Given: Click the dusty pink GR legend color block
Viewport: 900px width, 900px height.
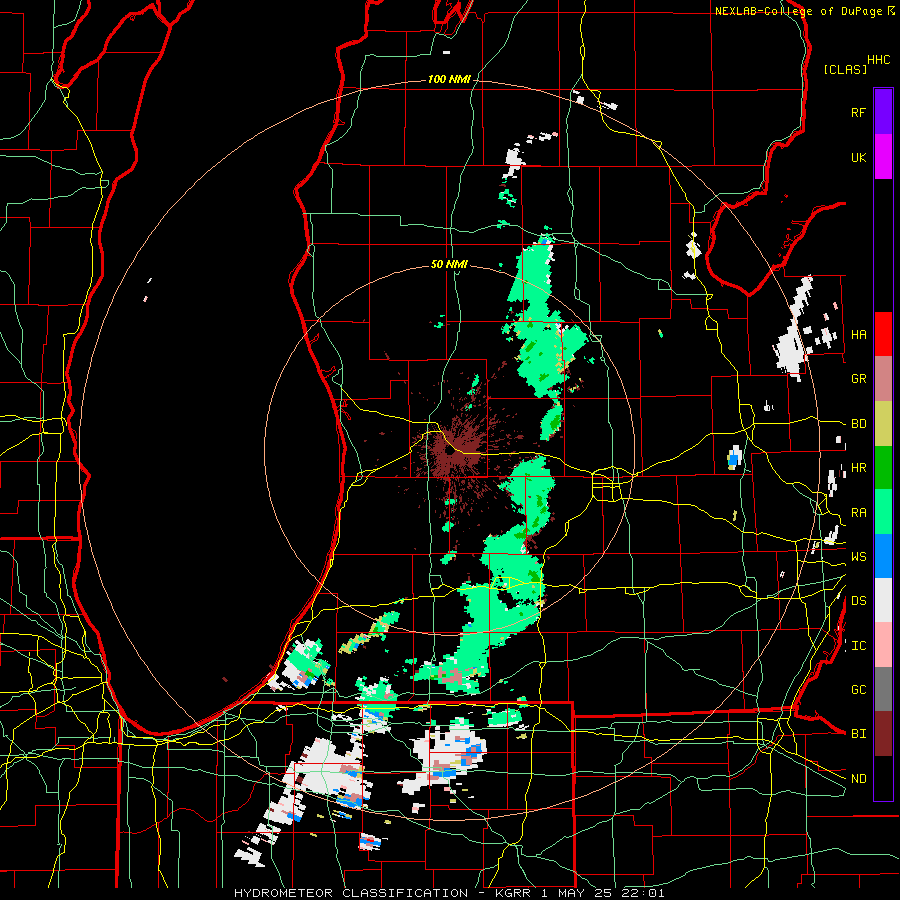Looking at the screenshot, I should pos(883,379).
